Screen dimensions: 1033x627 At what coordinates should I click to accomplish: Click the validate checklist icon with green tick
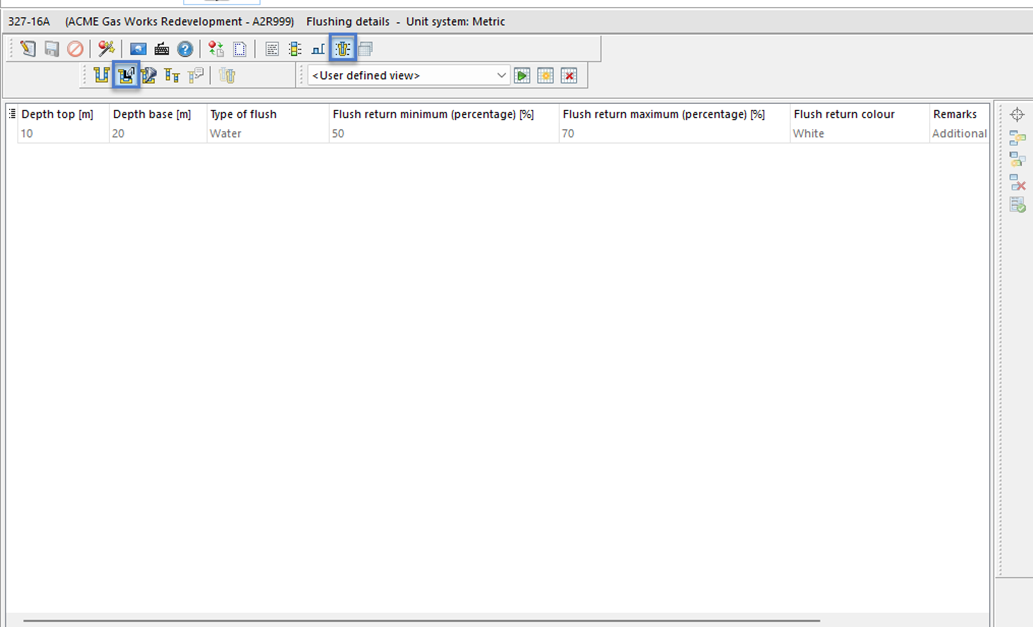click(x=1017, y=205)
